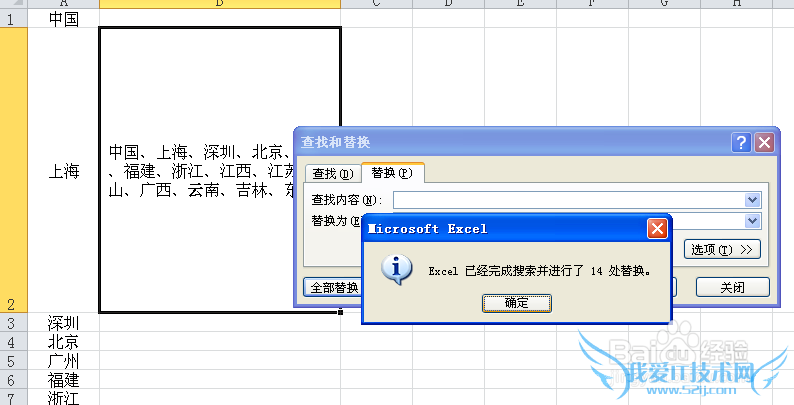
Task: Select row 5 header
Action: pos(14,360)
